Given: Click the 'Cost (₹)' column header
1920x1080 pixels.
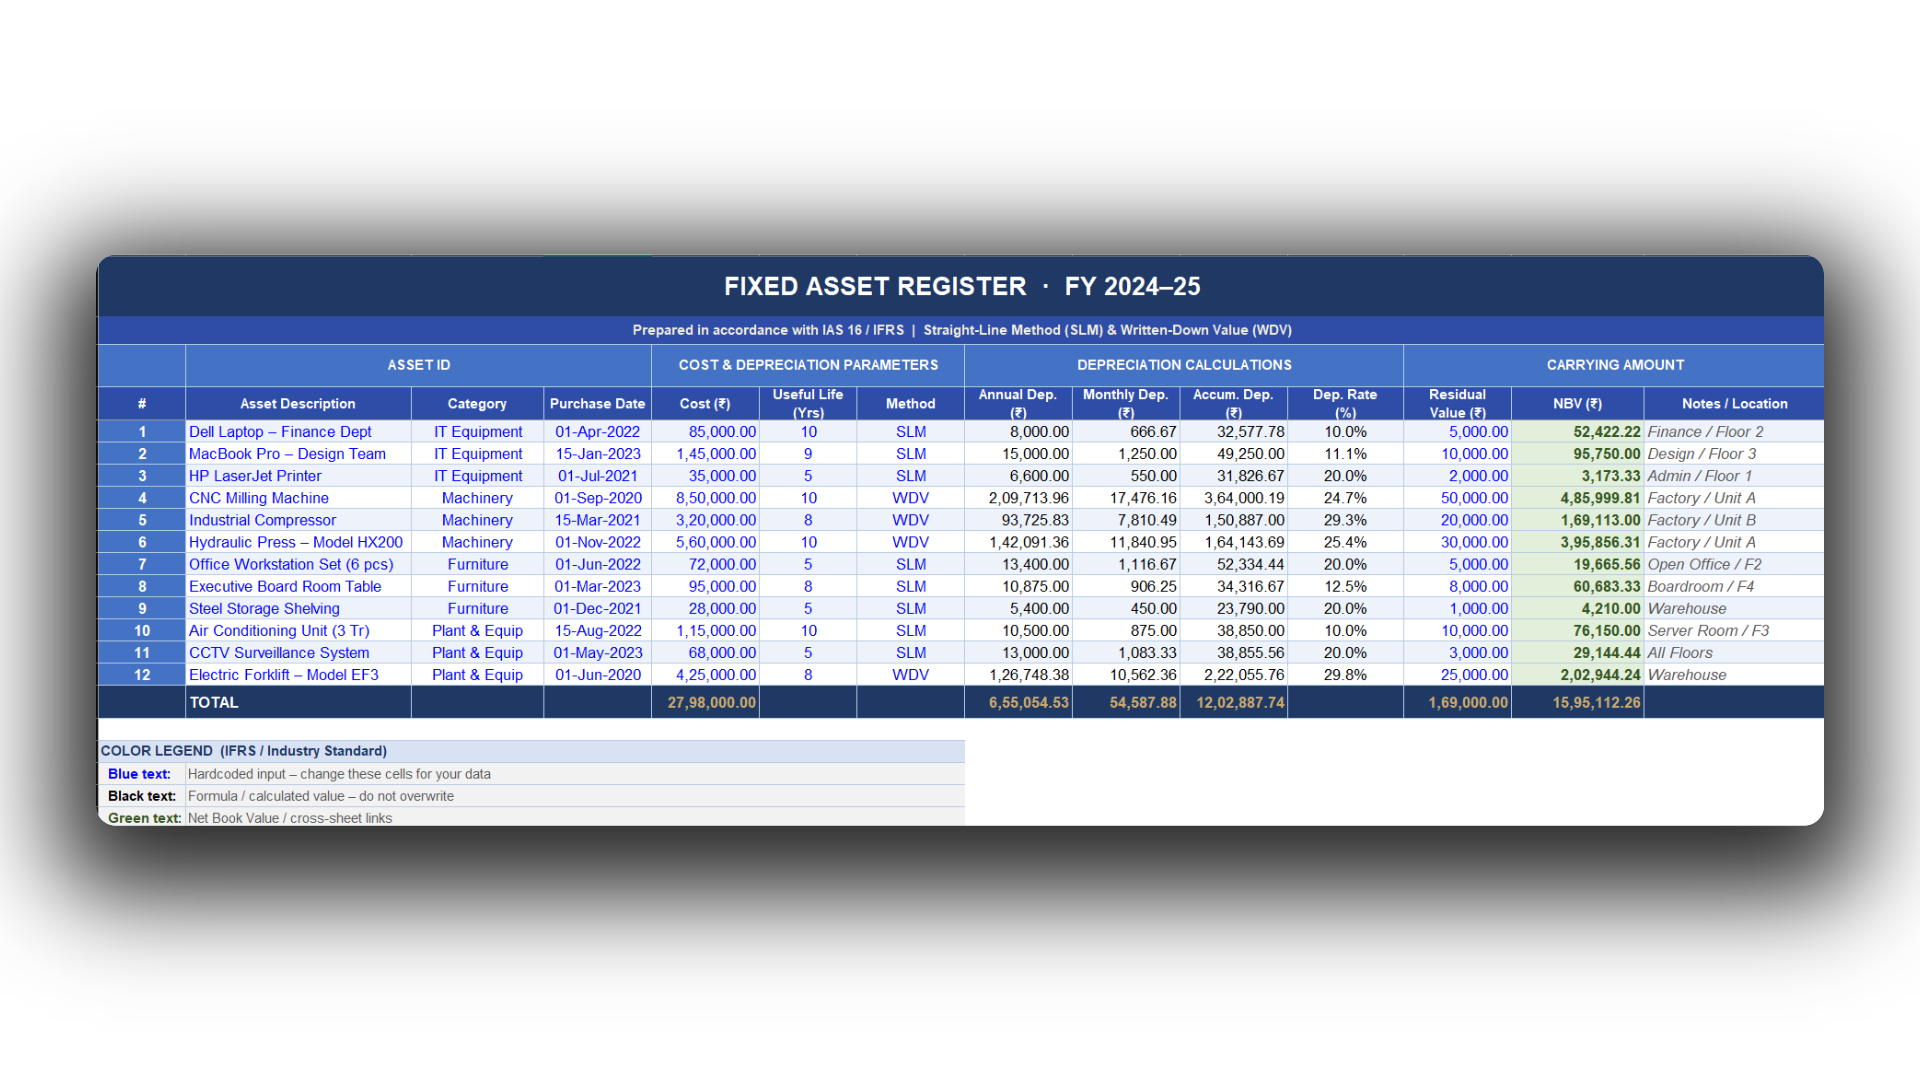Looking at the screenshot, I should [x=705, y=404].
